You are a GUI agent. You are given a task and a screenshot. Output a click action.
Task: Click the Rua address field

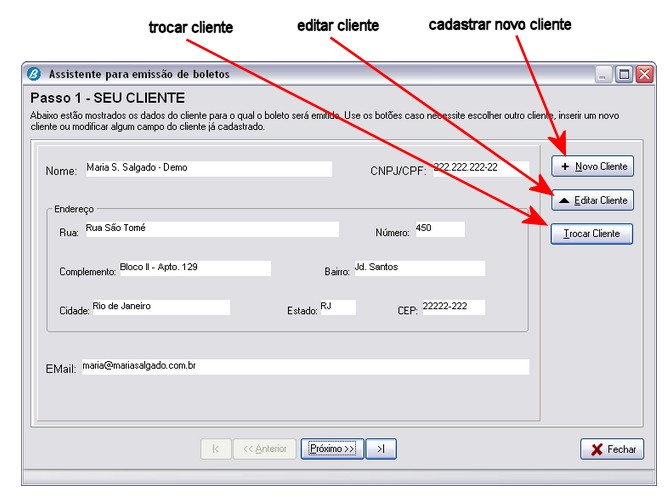210,229
